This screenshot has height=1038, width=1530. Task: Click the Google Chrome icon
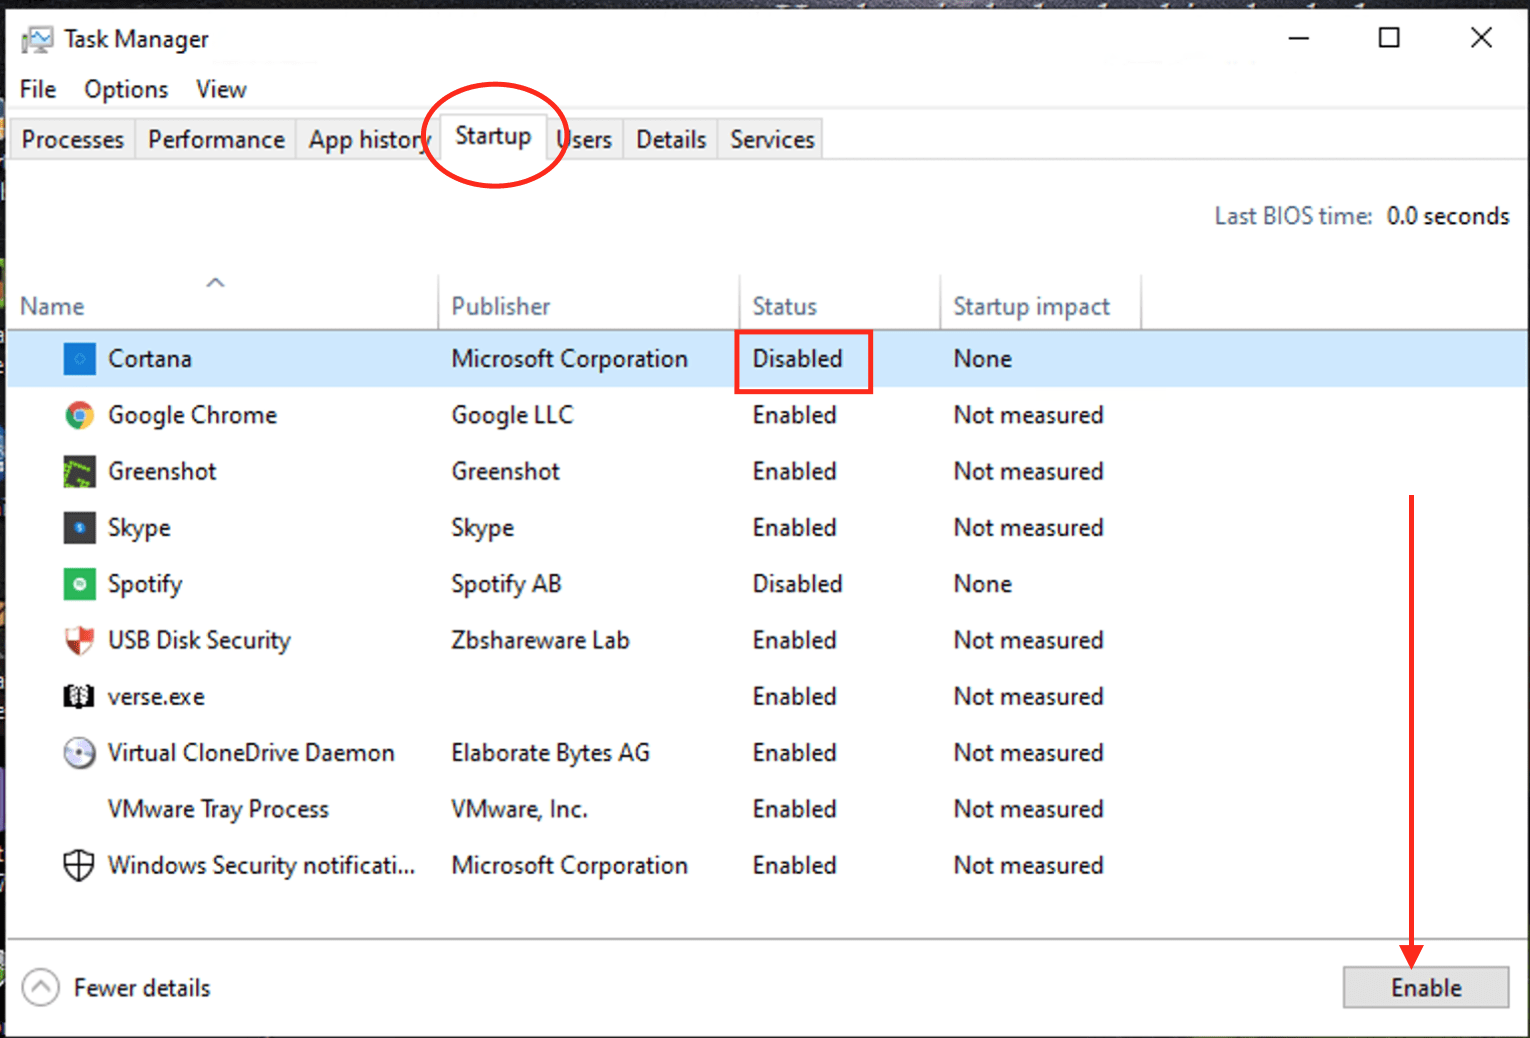[x=79, y=415]
